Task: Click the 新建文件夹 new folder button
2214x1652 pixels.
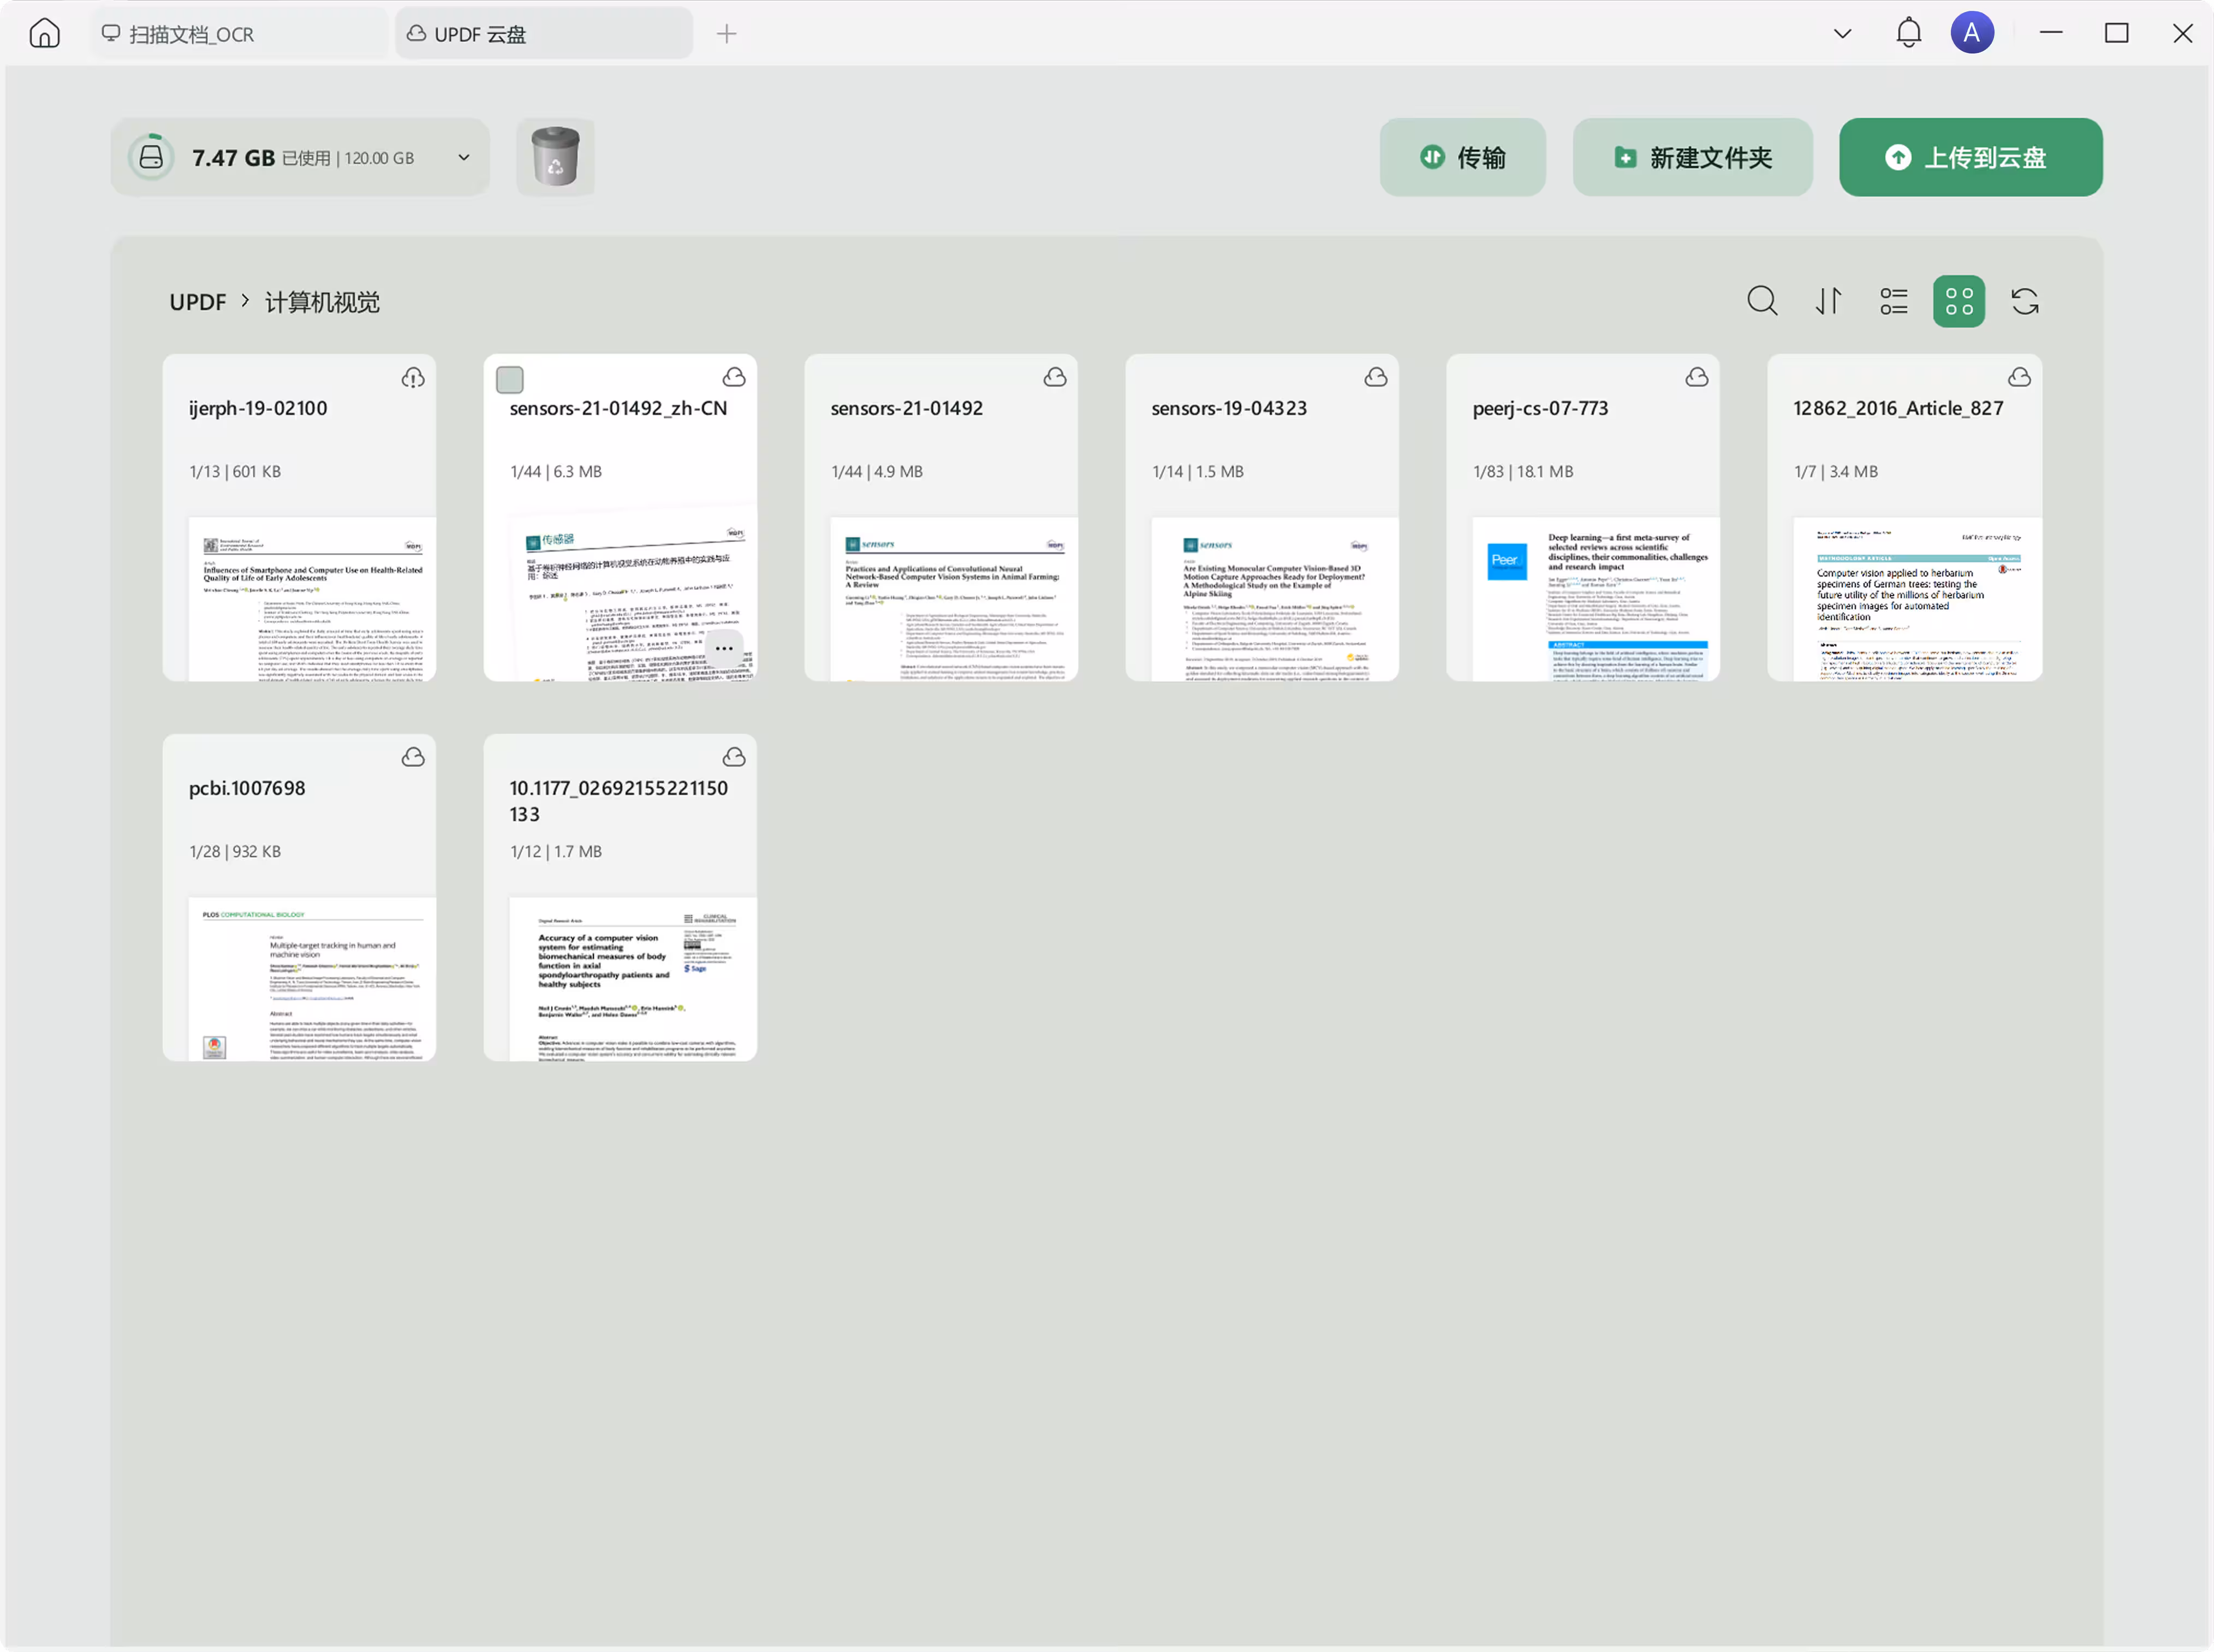Action: click(x=1692, y=157)
